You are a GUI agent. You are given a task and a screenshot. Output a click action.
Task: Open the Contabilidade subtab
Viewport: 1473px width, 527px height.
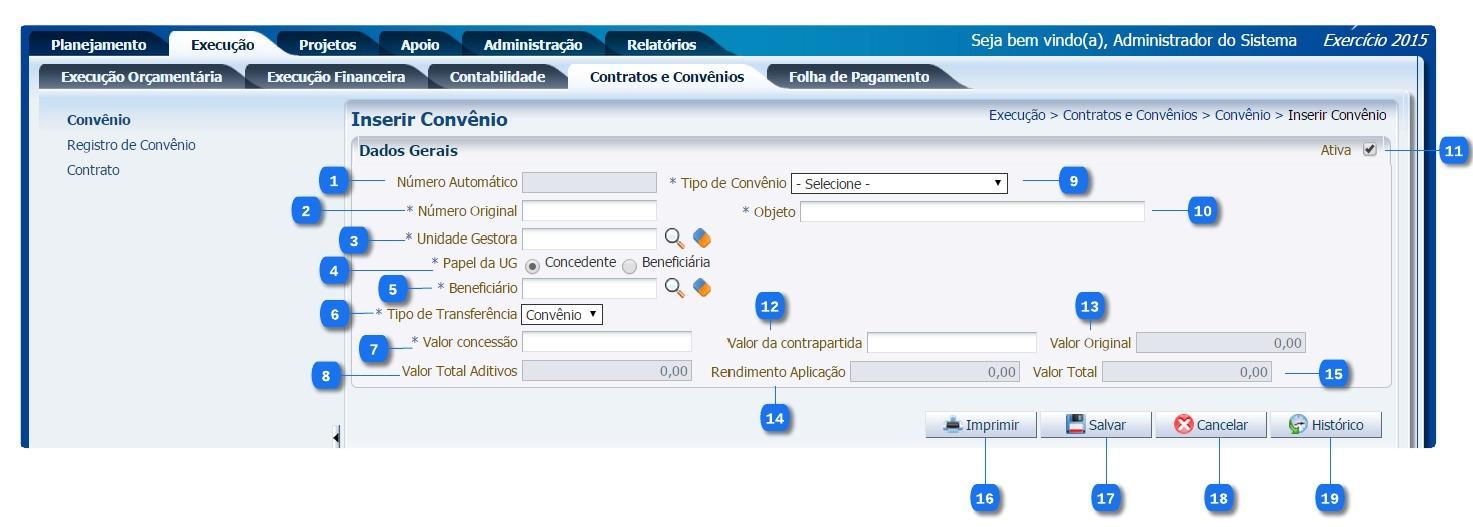click(x=497, y=77)
